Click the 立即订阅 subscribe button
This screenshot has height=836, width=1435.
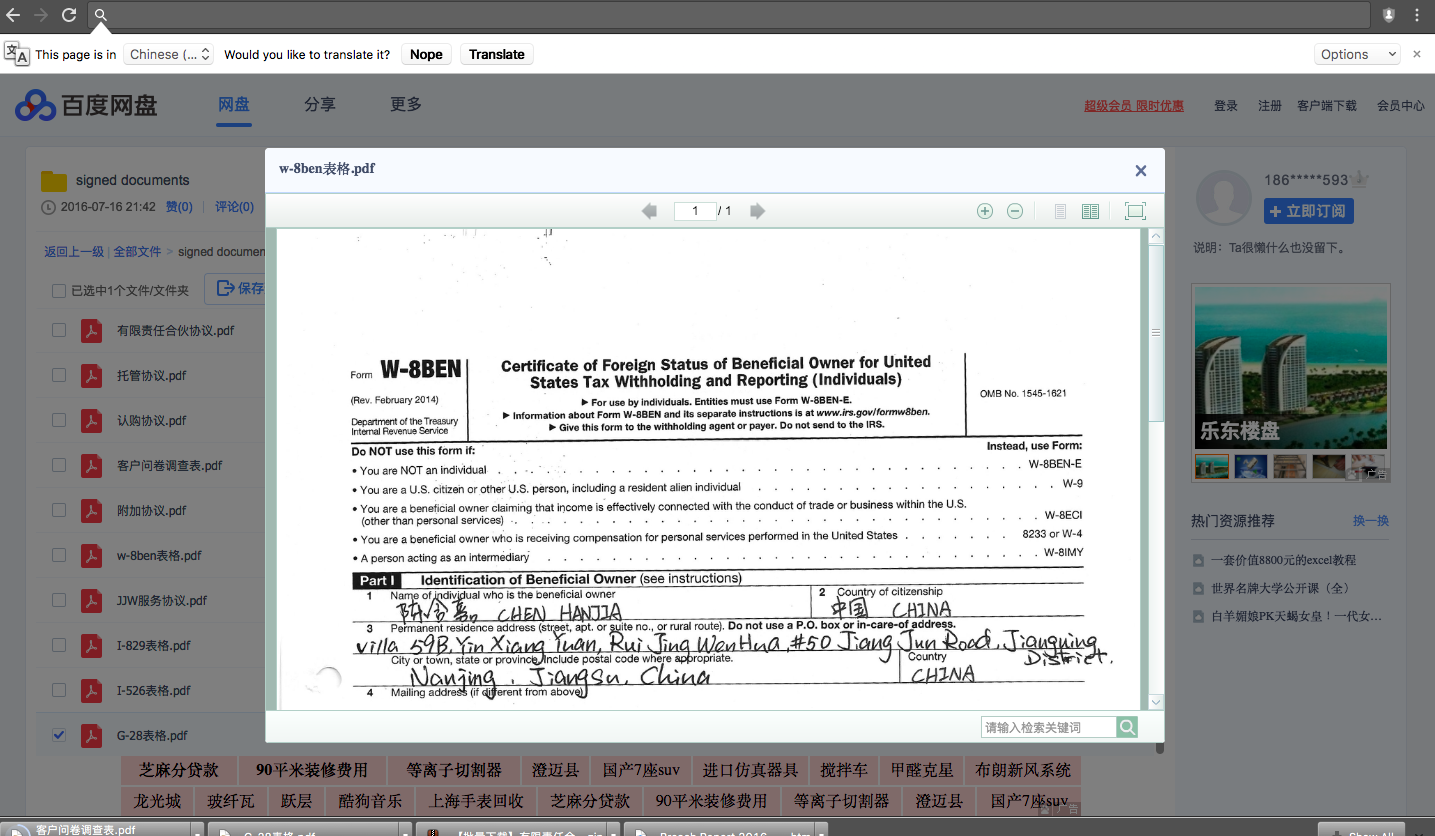tap(1309, 211)
